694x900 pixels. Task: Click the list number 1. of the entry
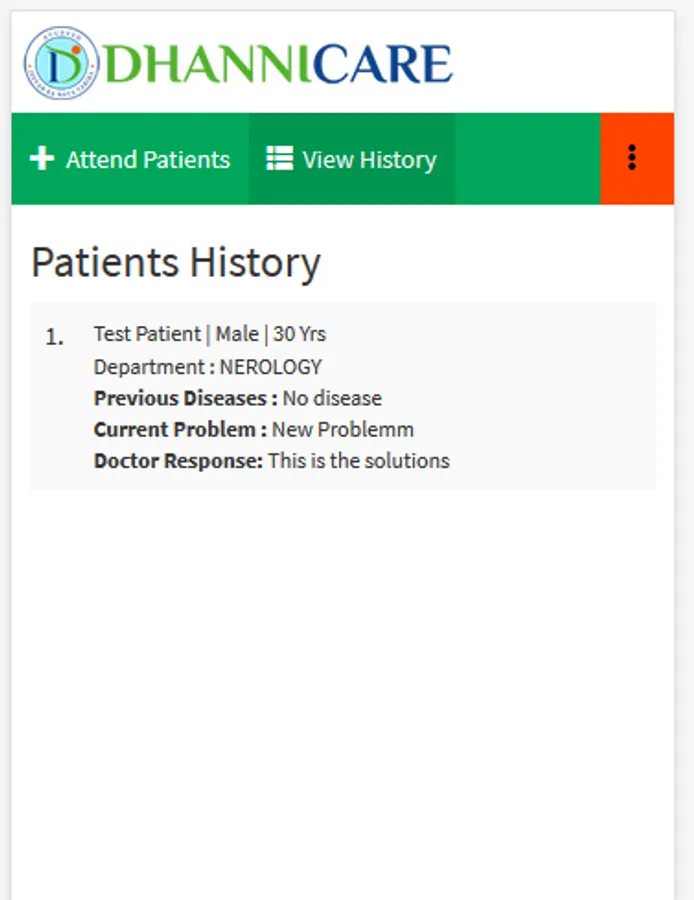pyautogui.click(x=54, y=337)
